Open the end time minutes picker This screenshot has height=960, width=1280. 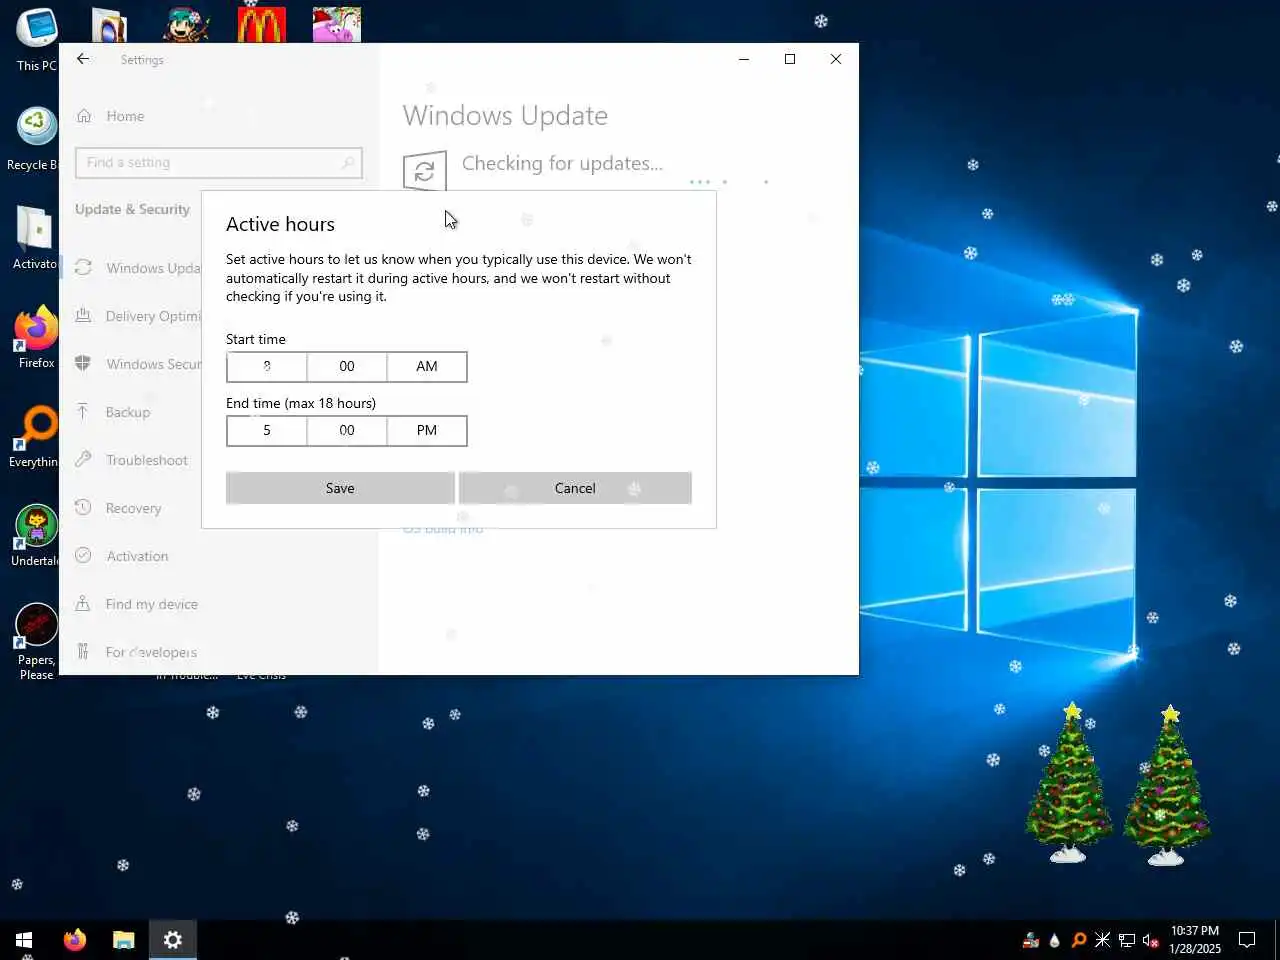click(347, 430)
